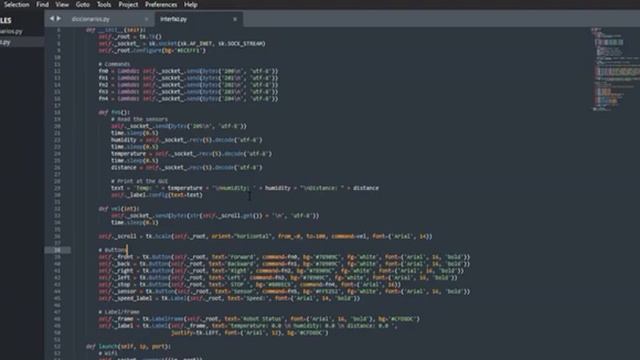Click the self._speed_label assignment line
Screen dimensions: 640x360
229,298
